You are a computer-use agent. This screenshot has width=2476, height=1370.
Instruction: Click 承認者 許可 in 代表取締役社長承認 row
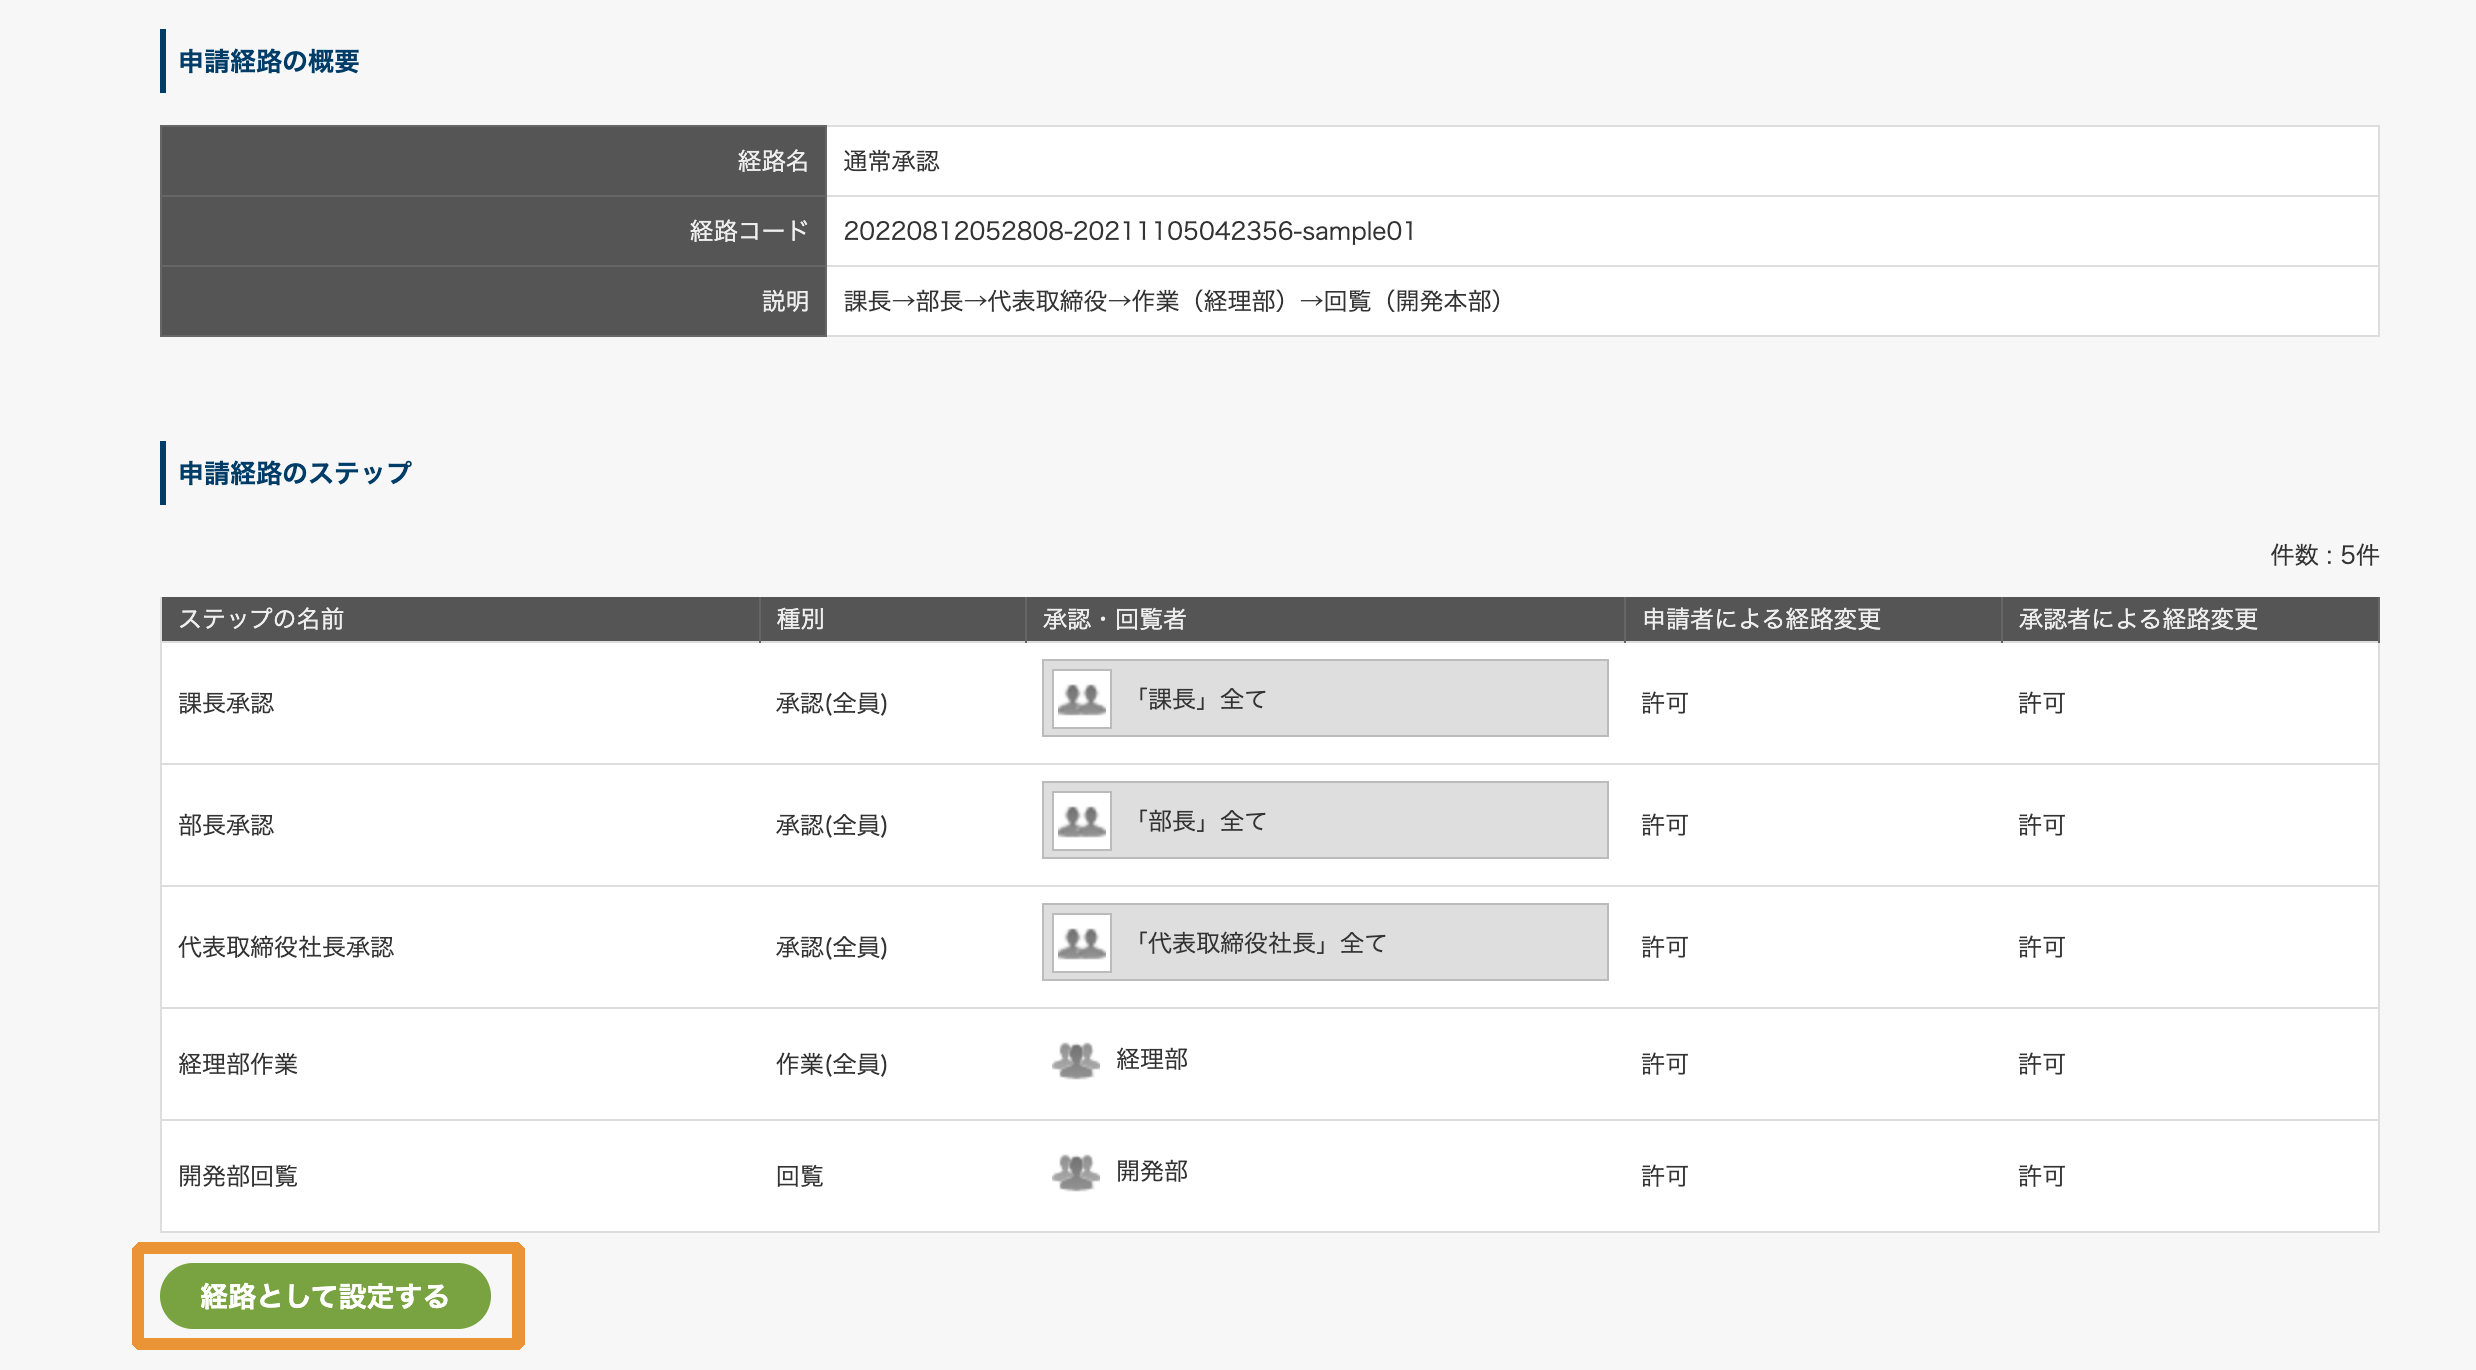[2042, 947]
